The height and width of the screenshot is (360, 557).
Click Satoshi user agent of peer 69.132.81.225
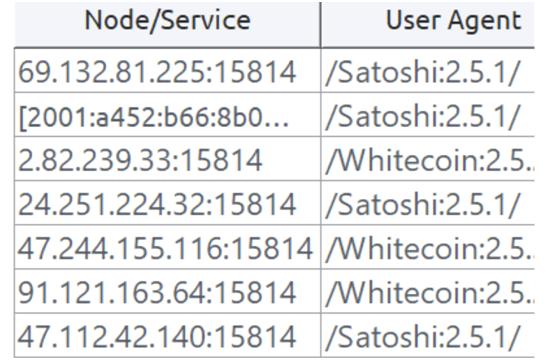pos(423,72)
